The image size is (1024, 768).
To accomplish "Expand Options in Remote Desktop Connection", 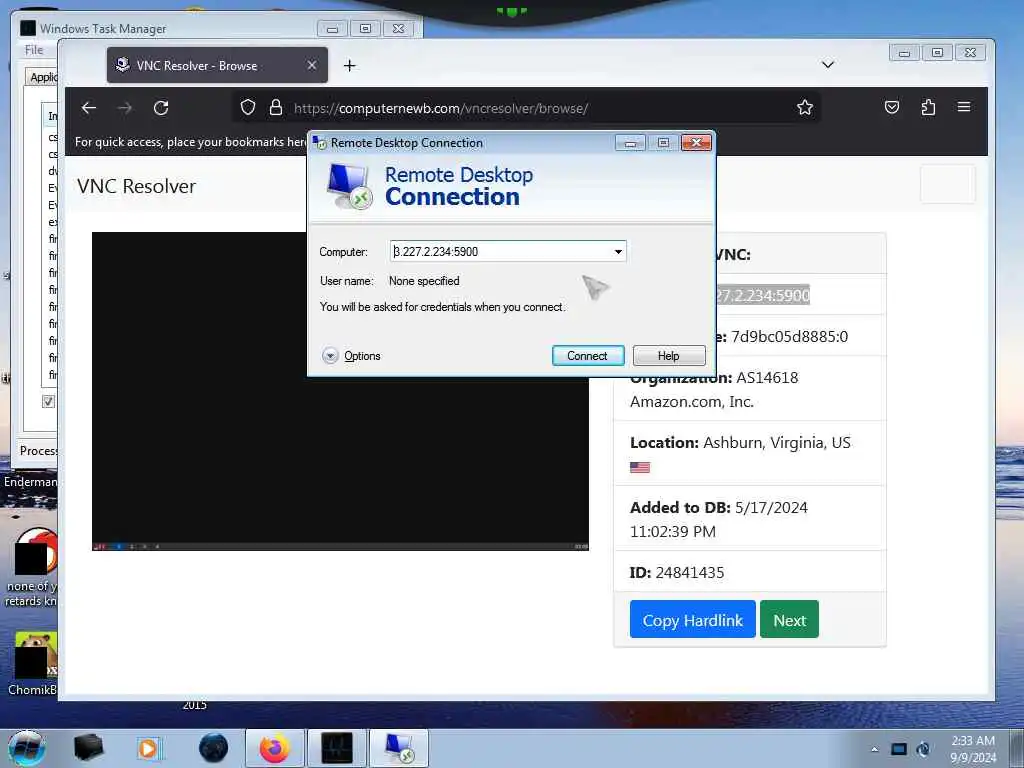I will pyautogui.click(x=351, y=356).
